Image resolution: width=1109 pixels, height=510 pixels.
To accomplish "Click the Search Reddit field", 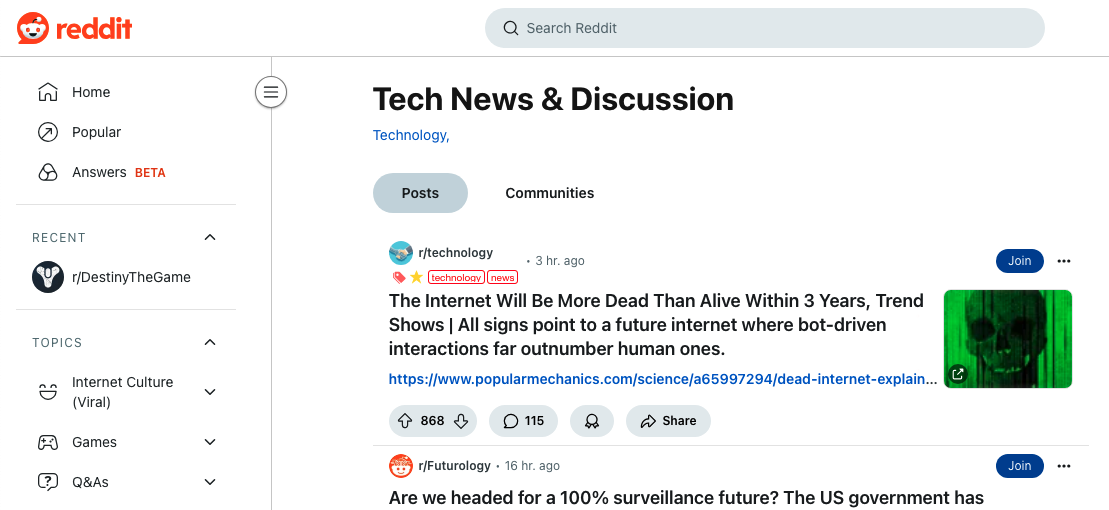I will tap(765, 28).
